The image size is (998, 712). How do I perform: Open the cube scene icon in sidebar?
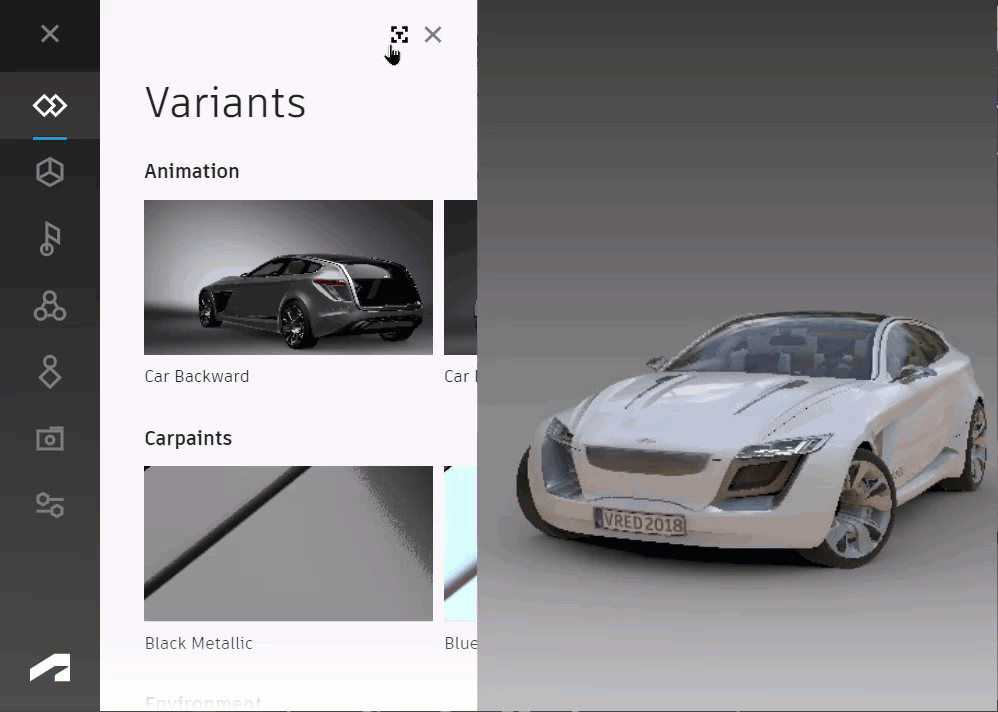(50, 172)
